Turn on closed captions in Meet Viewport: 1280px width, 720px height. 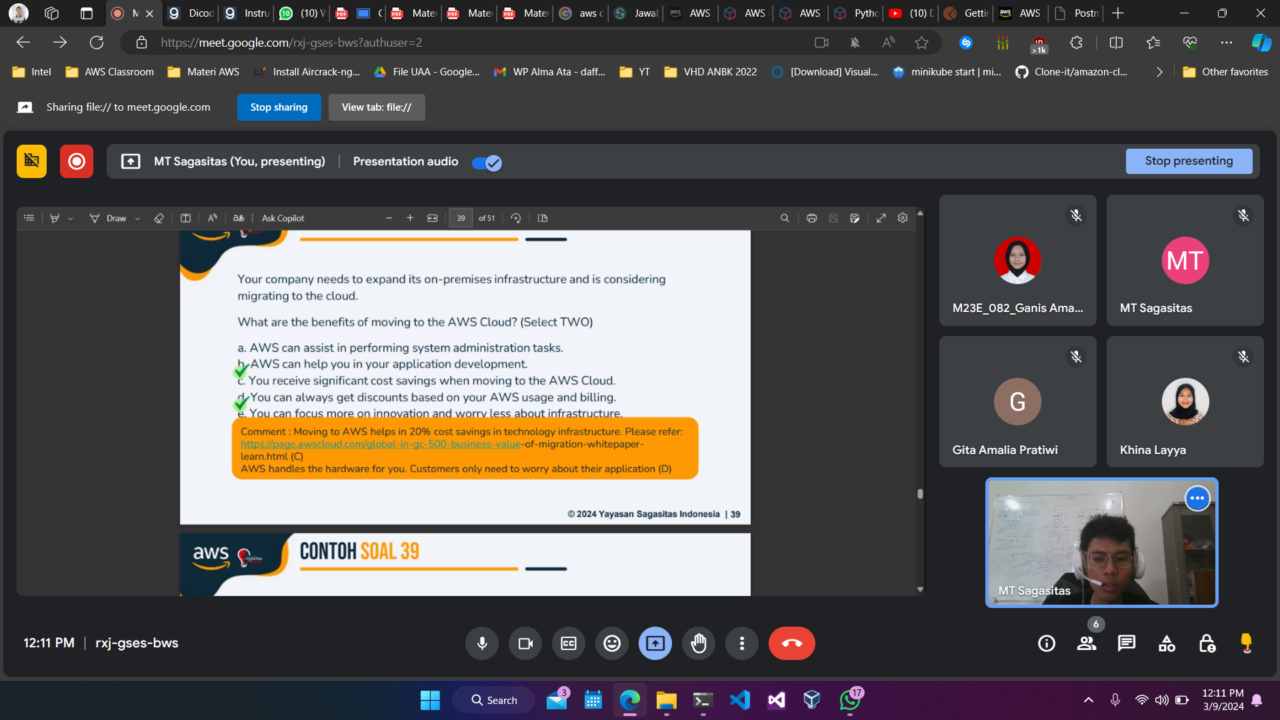tap(568, 644)
